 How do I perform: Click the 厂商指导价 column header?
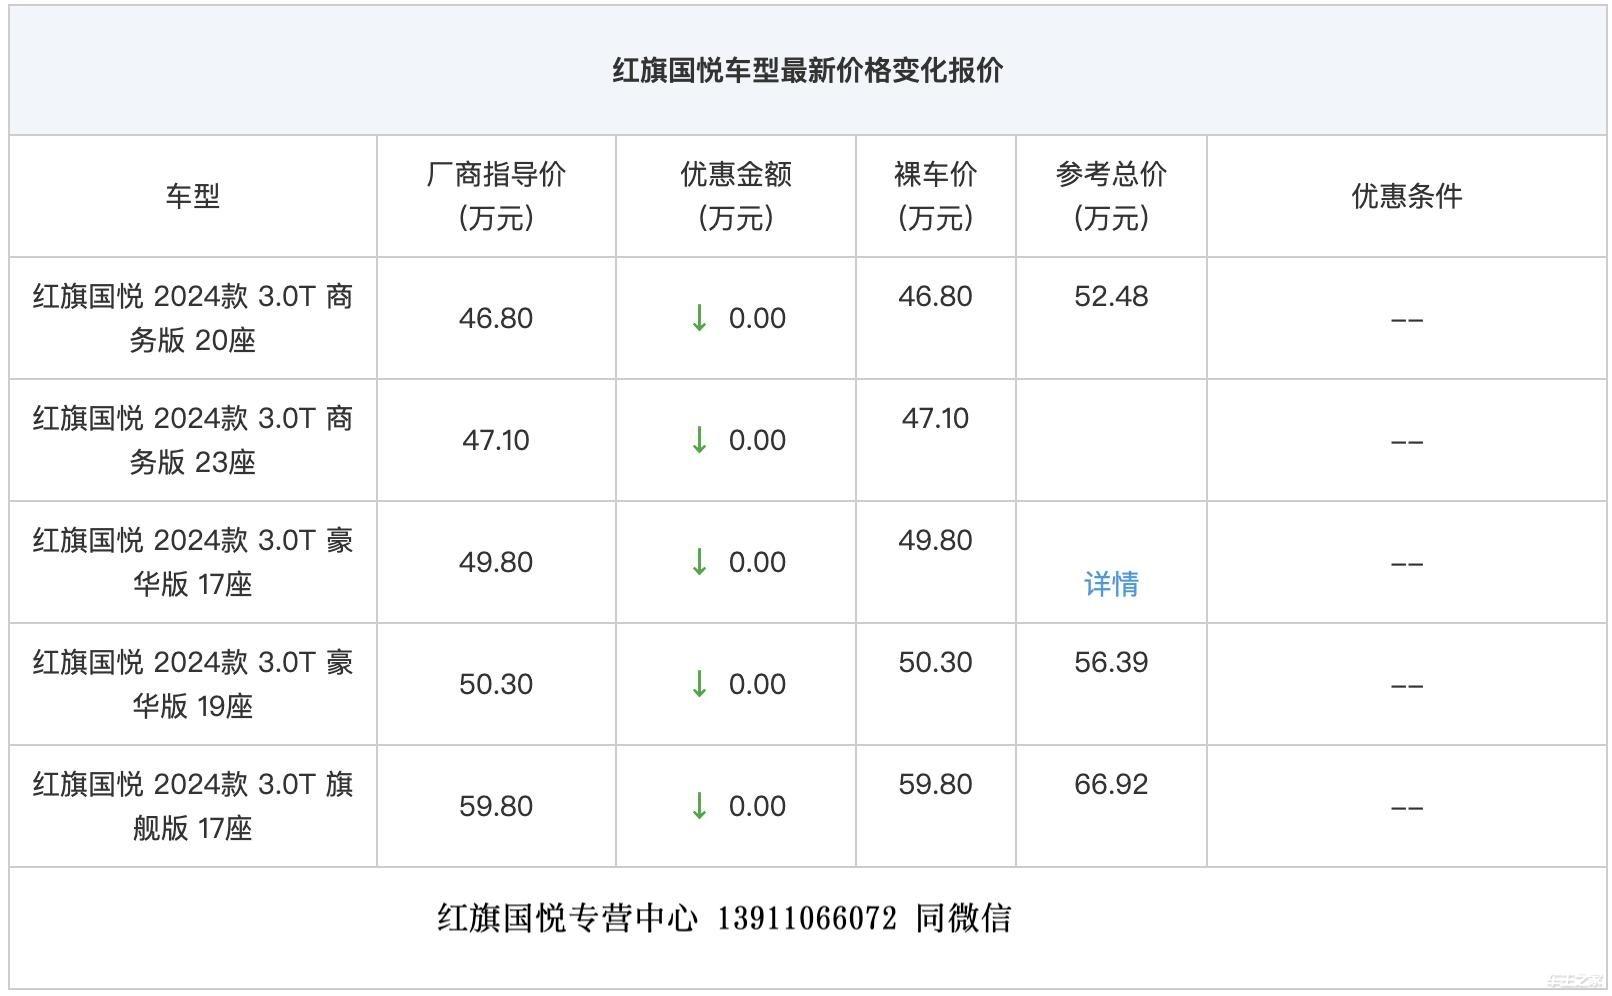tap(496, 196)
